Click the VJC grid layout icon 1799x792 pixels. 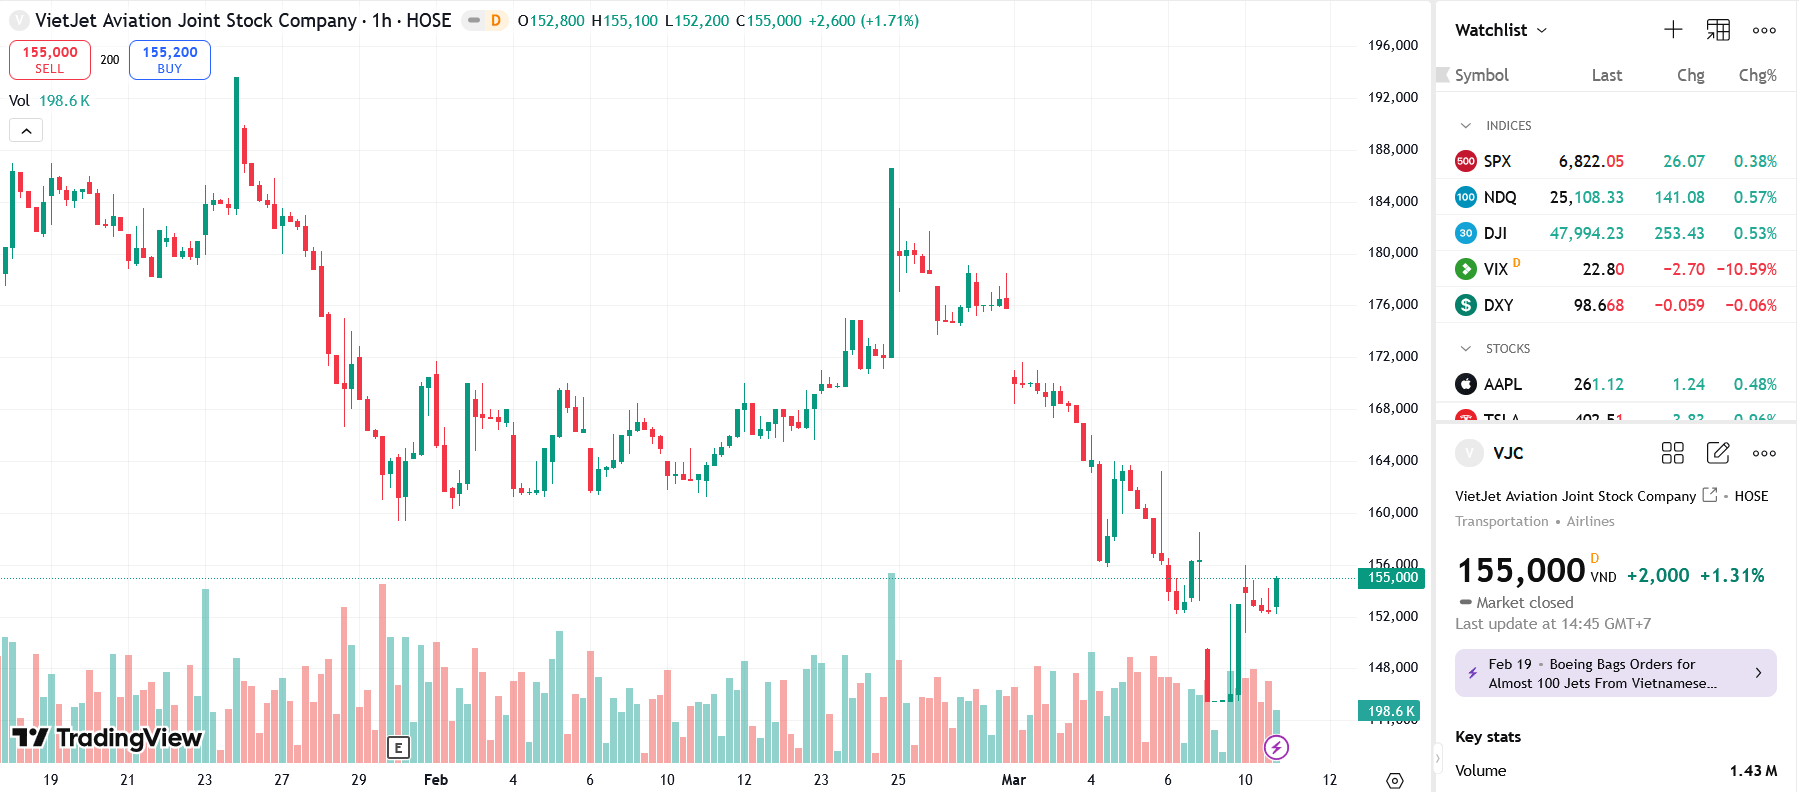(x=1672, y=453)
